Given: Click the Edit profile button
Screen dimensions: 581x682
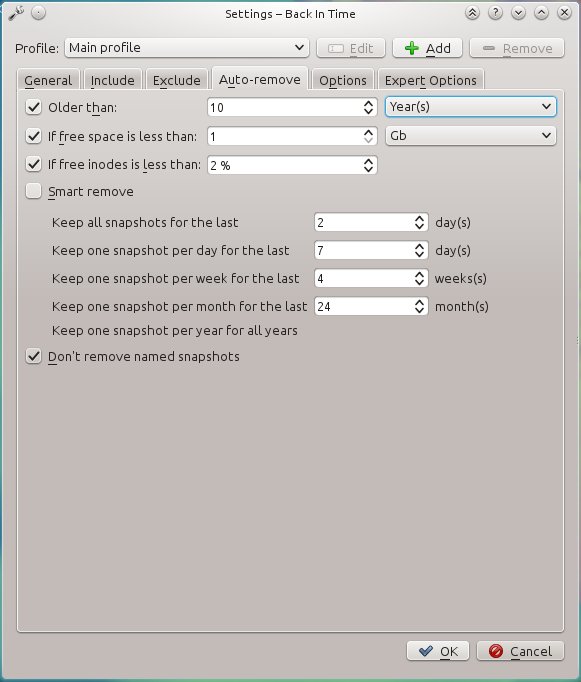Looking at the screenshot, I should click(x=351, y=48).
